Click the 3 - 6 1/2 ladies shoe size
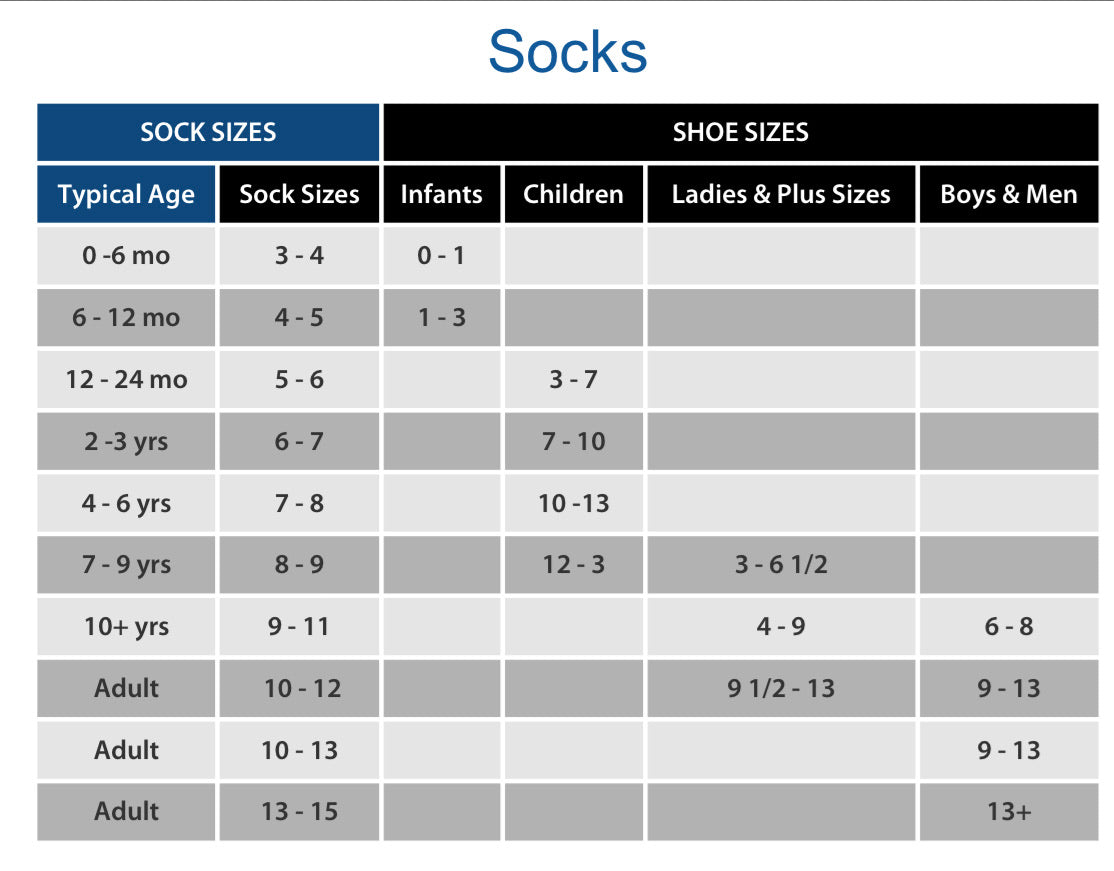Image resolution: width=1114 pixels, height=871 pixels. tap(781, 565)
